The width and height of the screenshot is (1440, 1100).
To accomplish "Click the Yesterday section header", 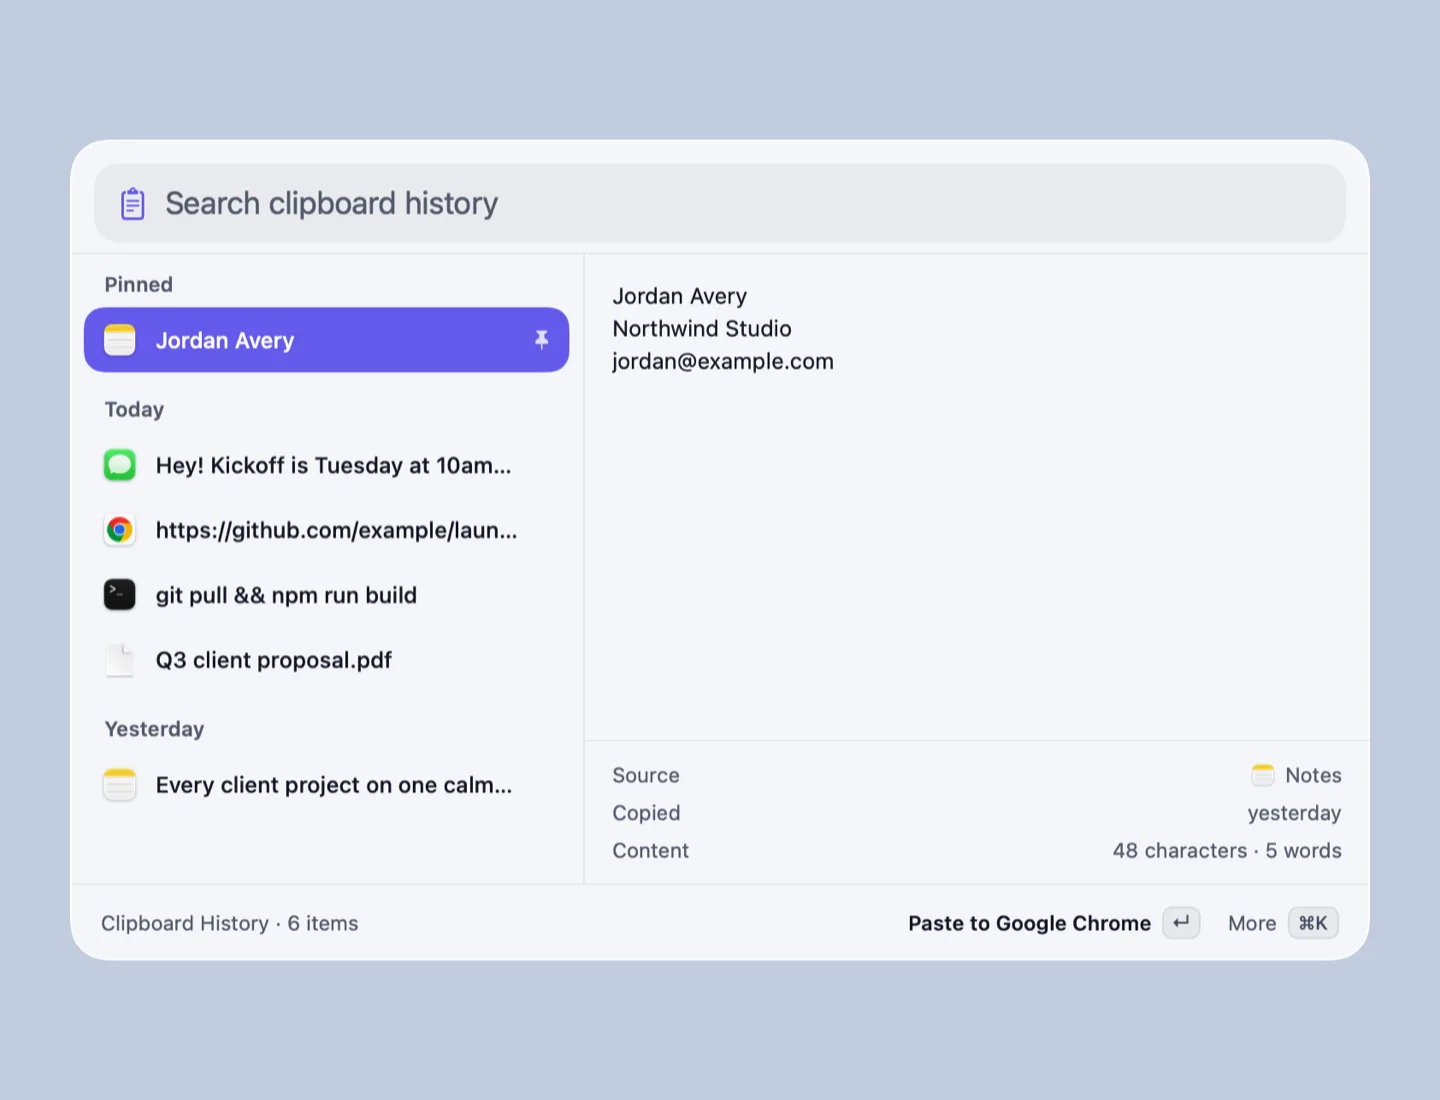I will 154,729.
